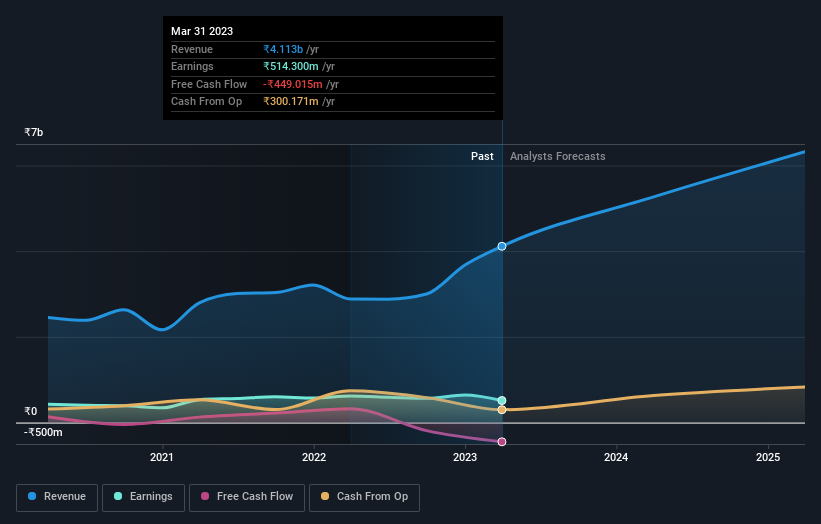Click the ₹7b y-axis label
821x524 pixels.
pyautogui.click(x=34, y=132)
